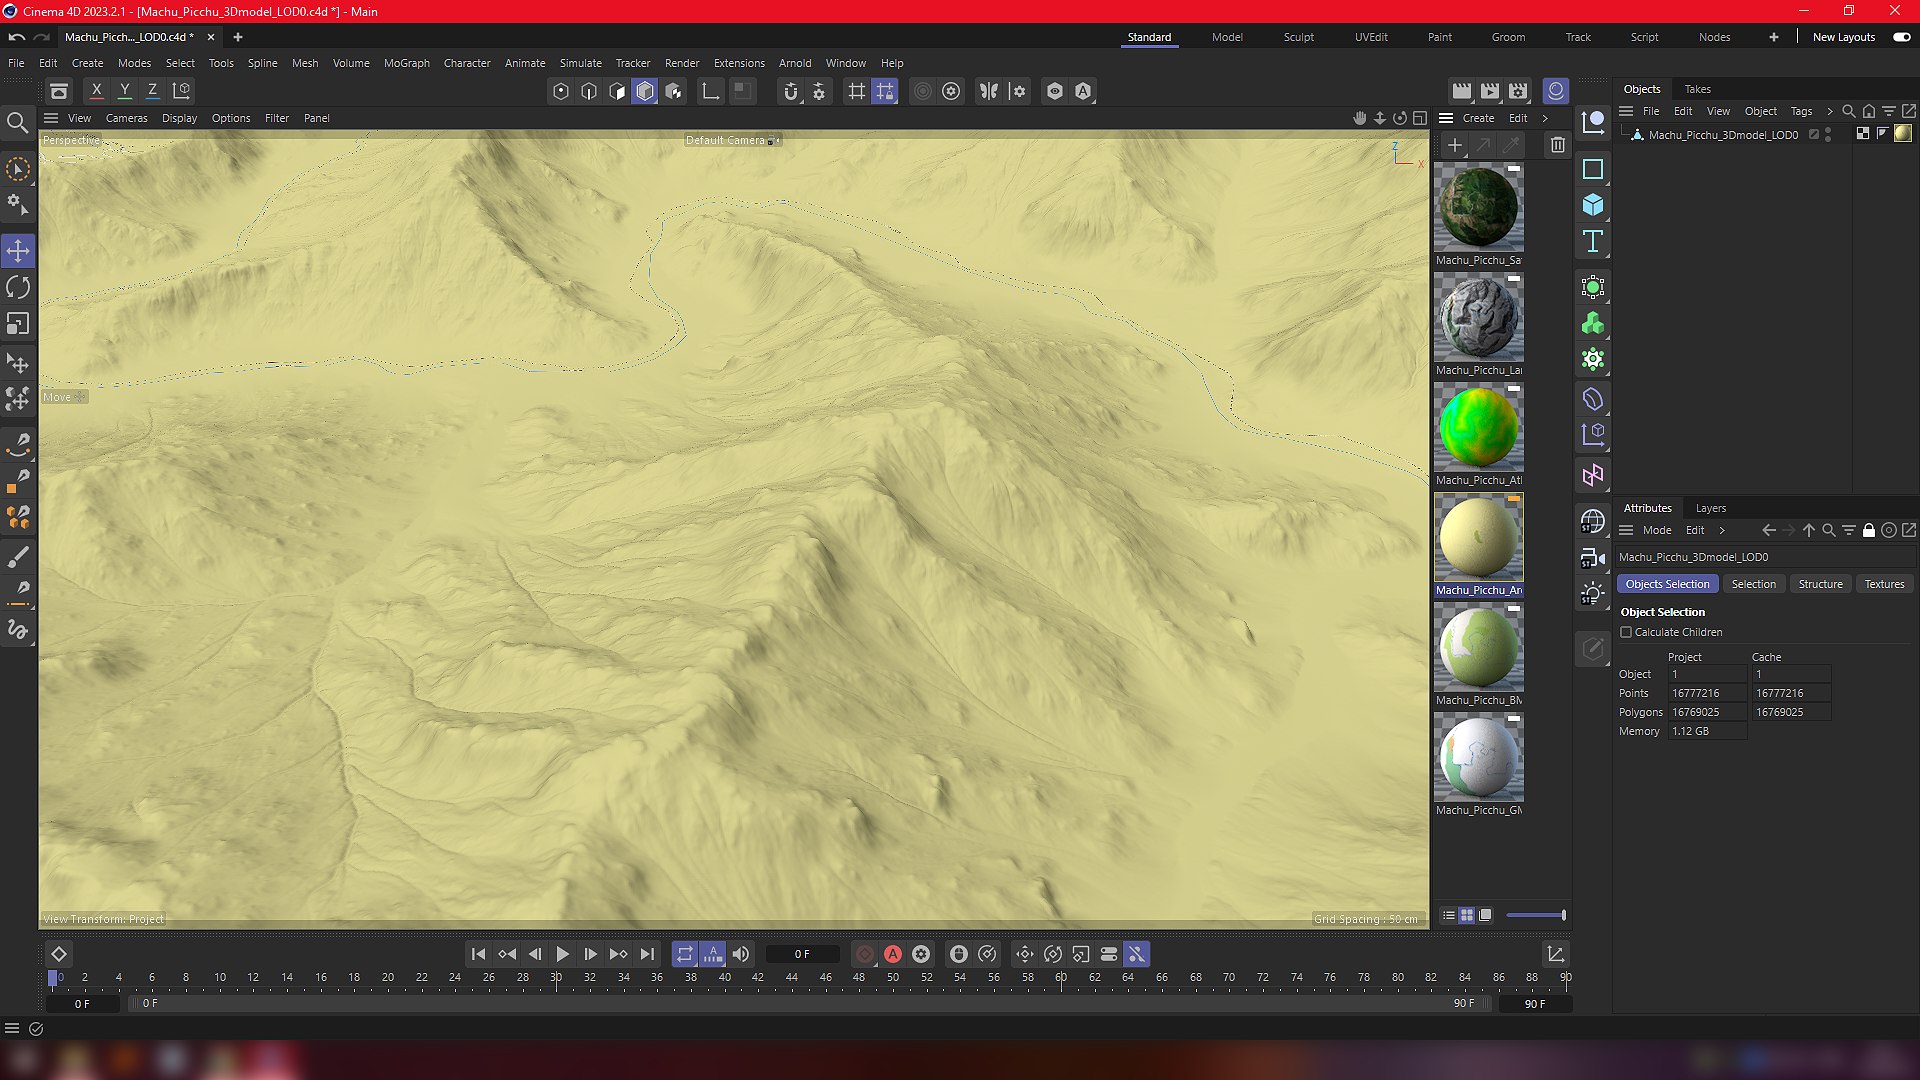Click the Edit Render Settings icon
1920x1080 pixels.
click(x=1518, y=91)
